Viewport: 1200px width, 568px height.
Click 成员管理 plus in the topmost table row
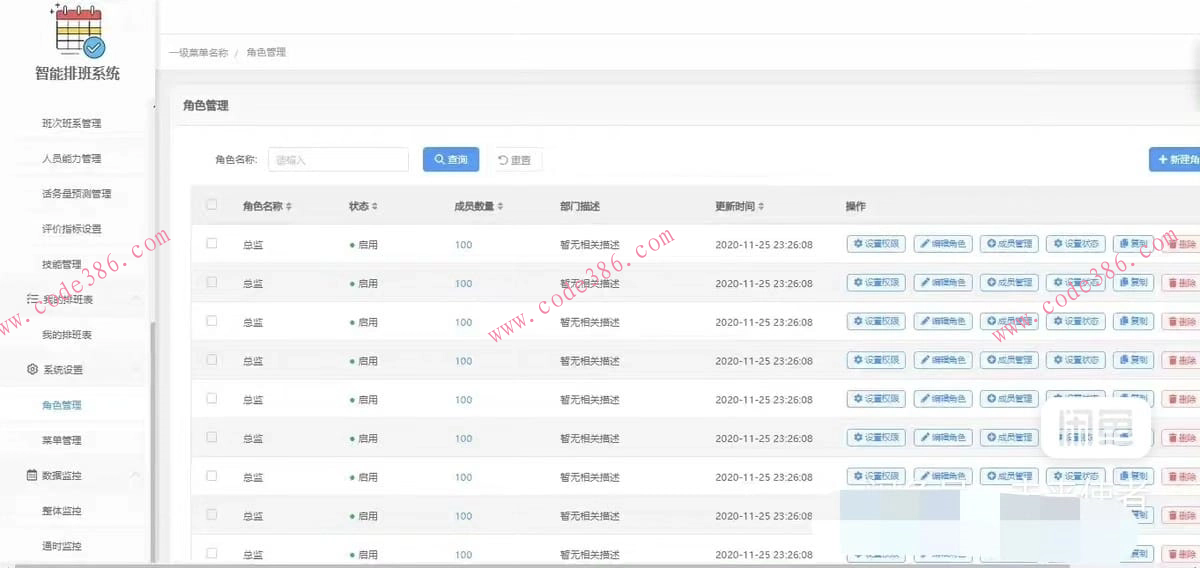click(1009, 244)
